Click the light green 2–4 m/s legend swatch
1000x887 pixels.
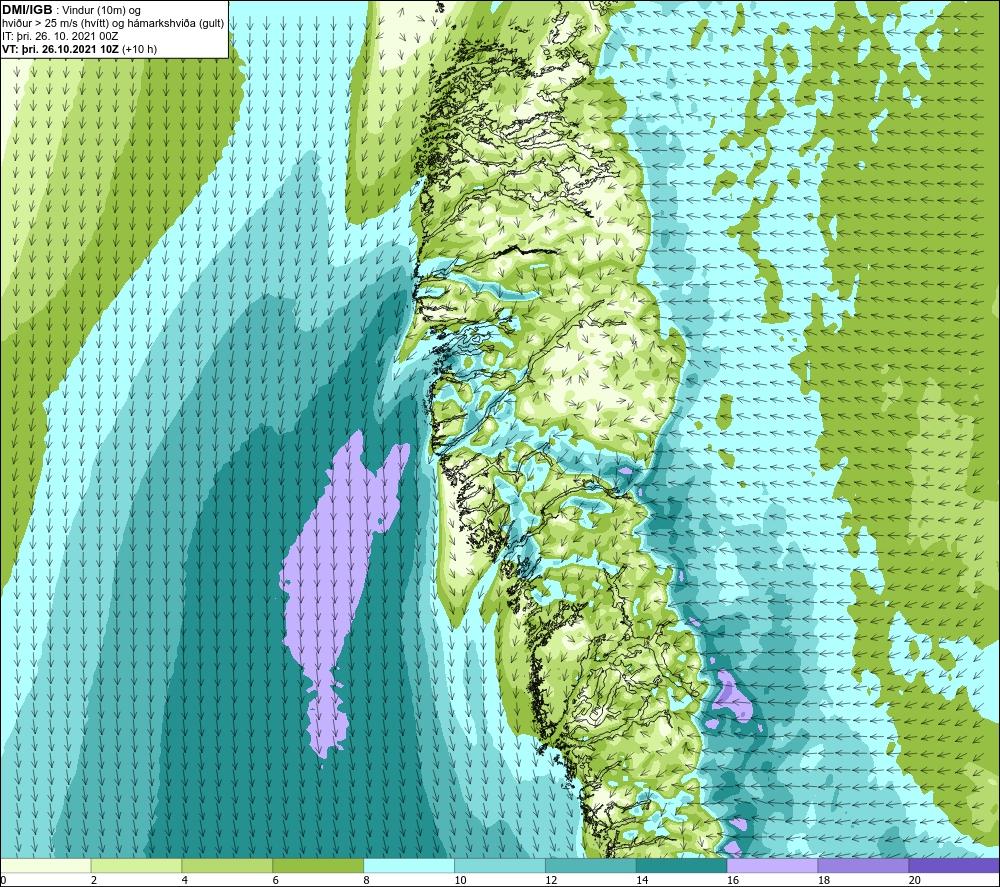point(136,865)
